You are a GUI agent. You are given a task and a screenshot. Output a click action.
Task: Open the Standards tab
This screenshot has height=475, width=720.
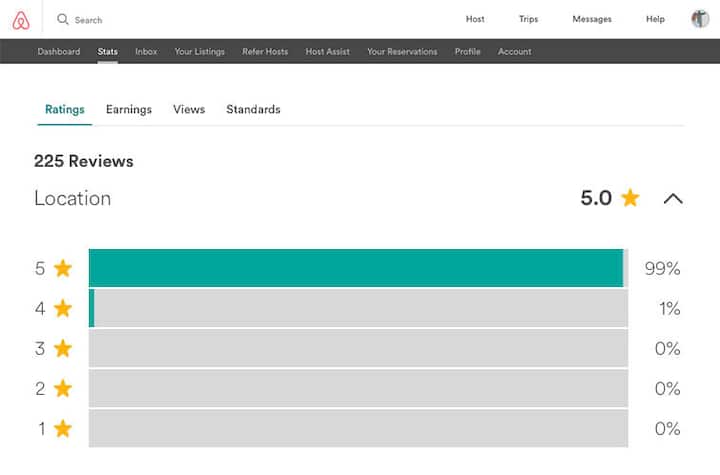coord(253,109)
